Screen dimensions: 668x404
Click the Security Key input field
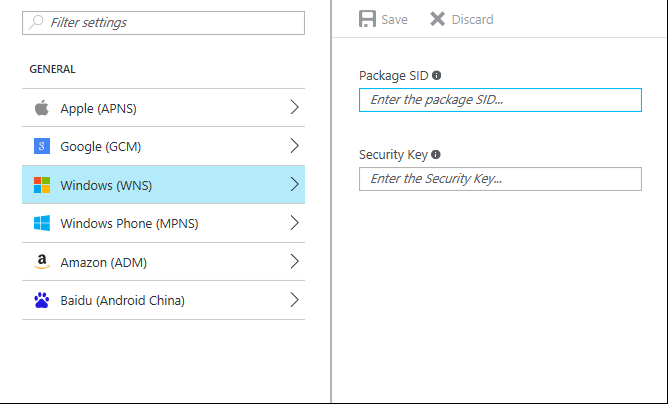coord(499,179)
